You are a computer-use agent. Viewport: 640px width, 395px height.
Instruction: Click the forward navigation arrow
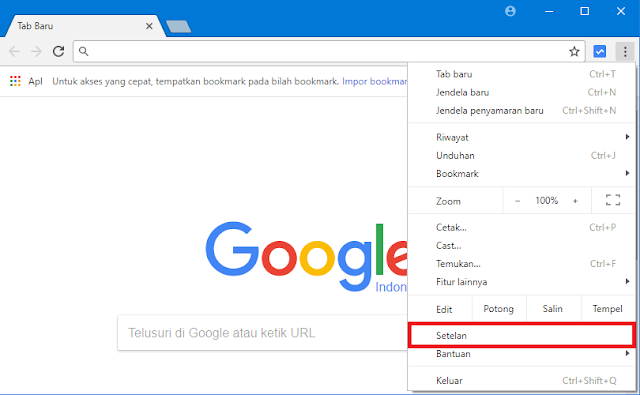(x=36, y=51)
